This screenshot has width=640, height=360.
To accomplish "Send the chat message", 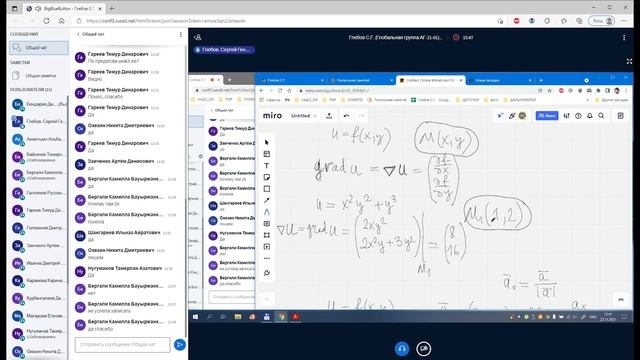I will [179, 344].
